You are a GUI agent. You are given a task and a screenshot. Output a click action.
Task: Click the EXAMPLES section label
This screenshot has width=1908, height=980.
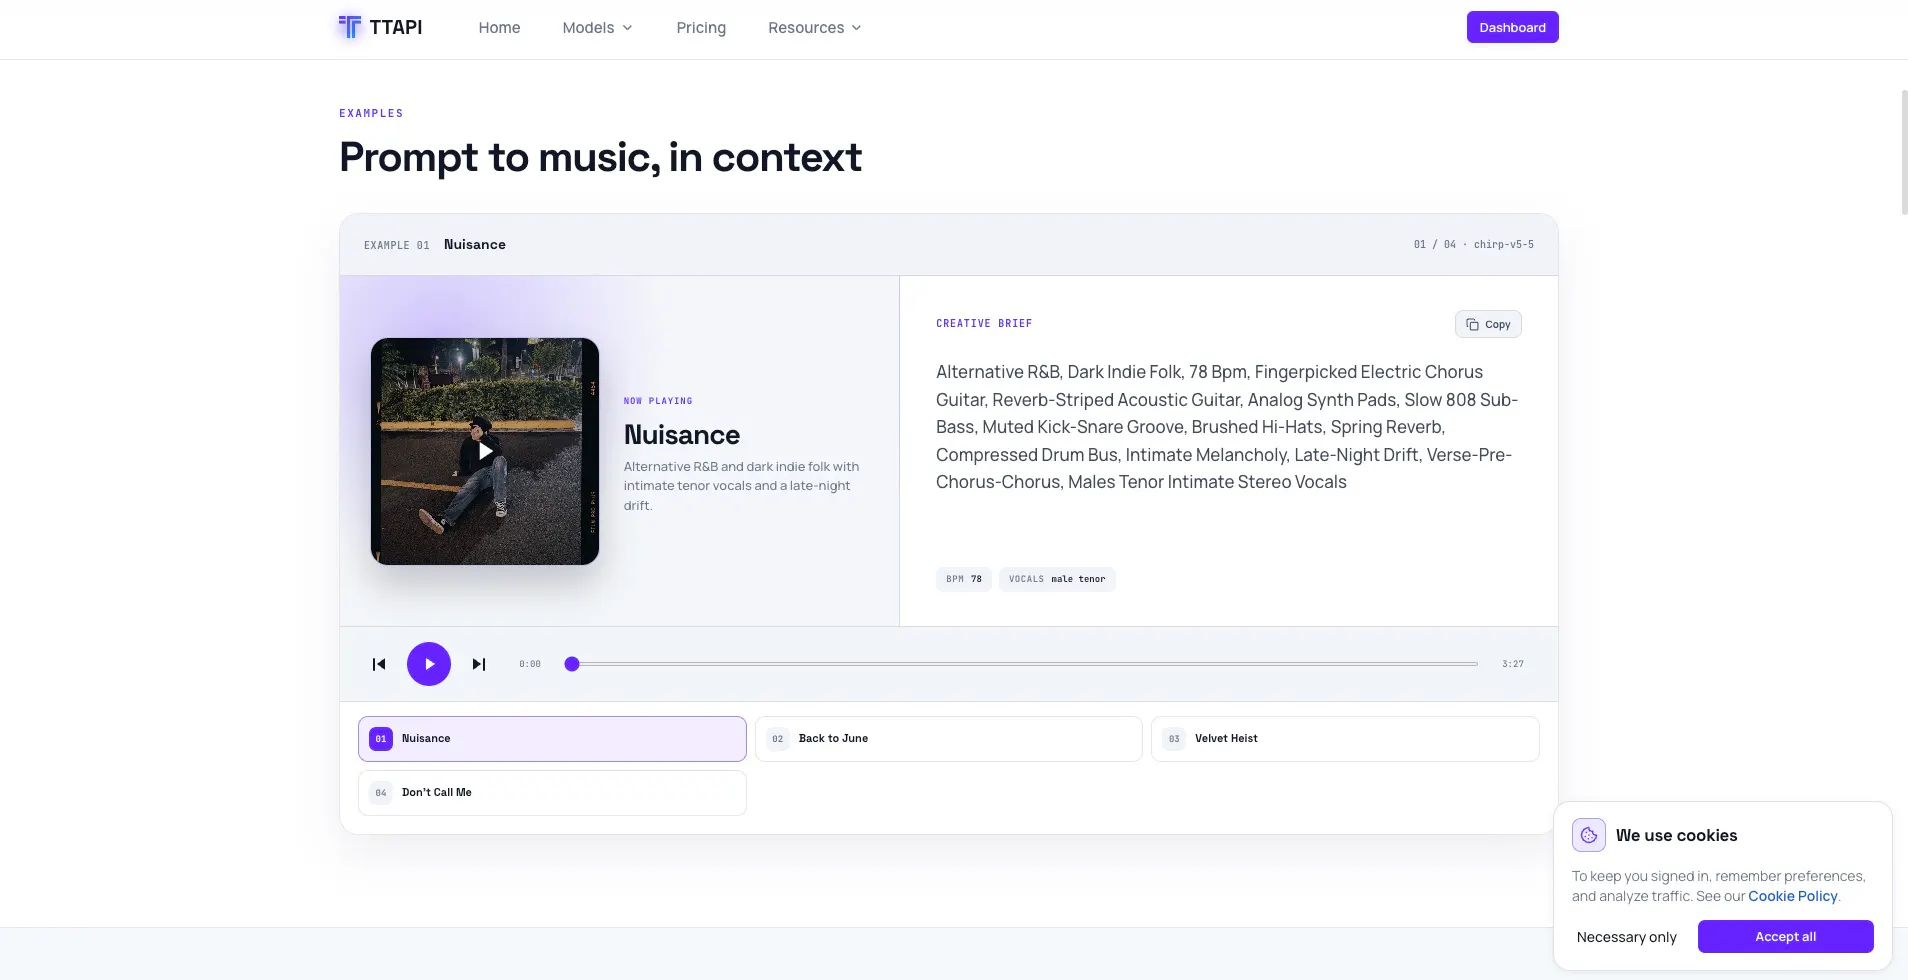(371, 113)
